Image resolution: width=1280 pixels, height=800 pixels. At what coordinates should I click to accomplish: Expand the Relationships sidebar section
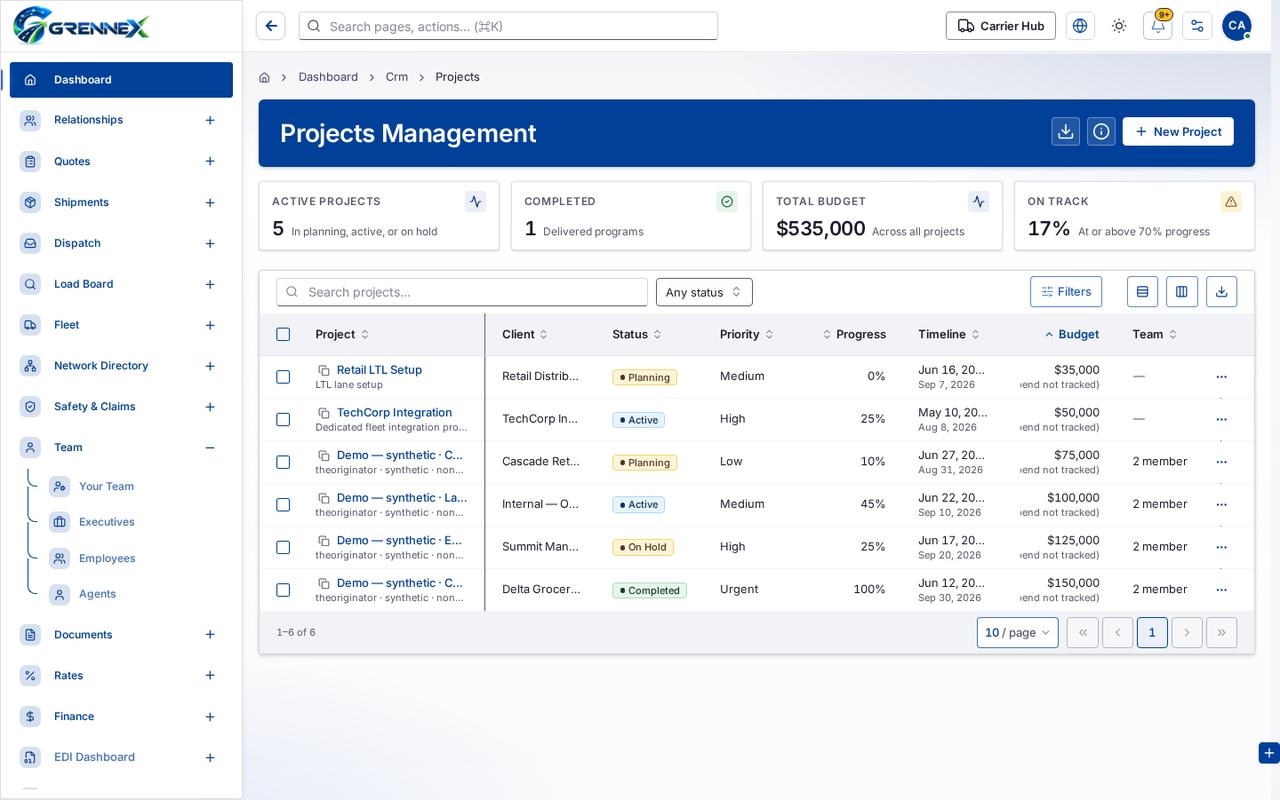click(x=210, y=120)
